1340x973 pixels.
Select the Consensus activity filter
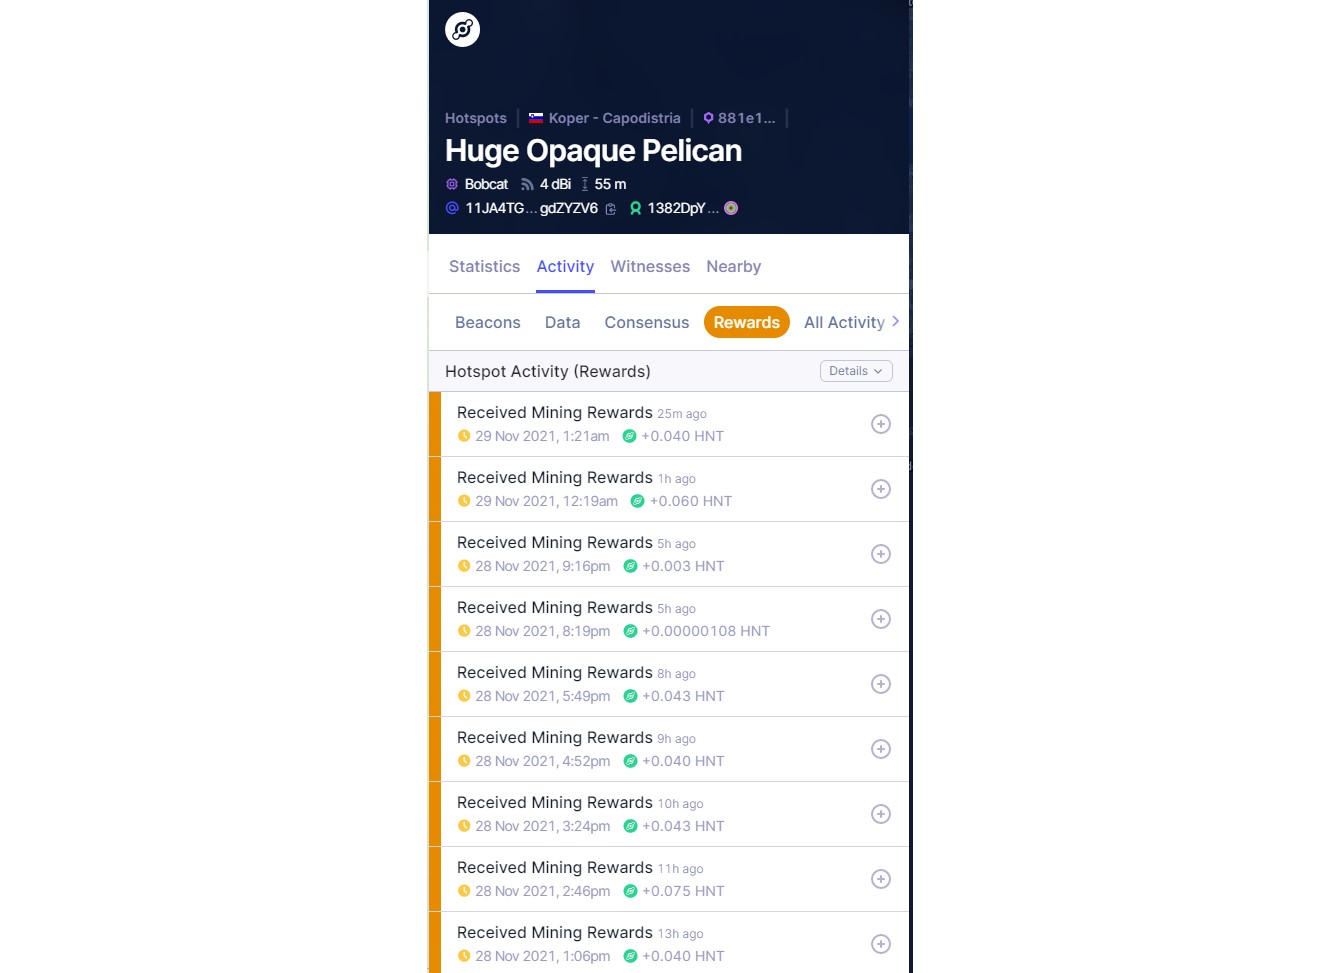click(x=647, y=322)
